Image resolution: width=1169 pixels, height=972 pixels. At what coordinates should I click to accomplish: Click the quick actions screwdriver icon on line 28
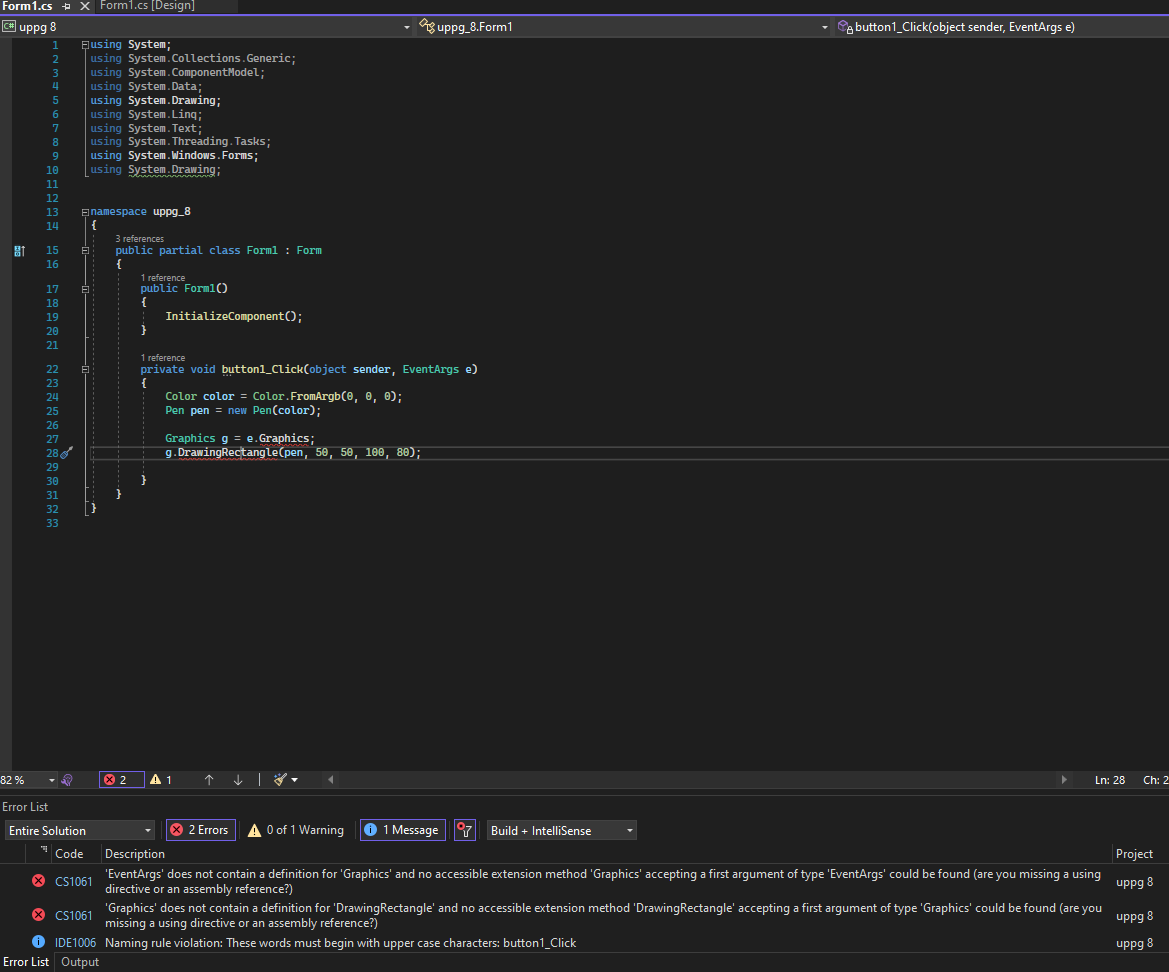click(x=67, y=453)
